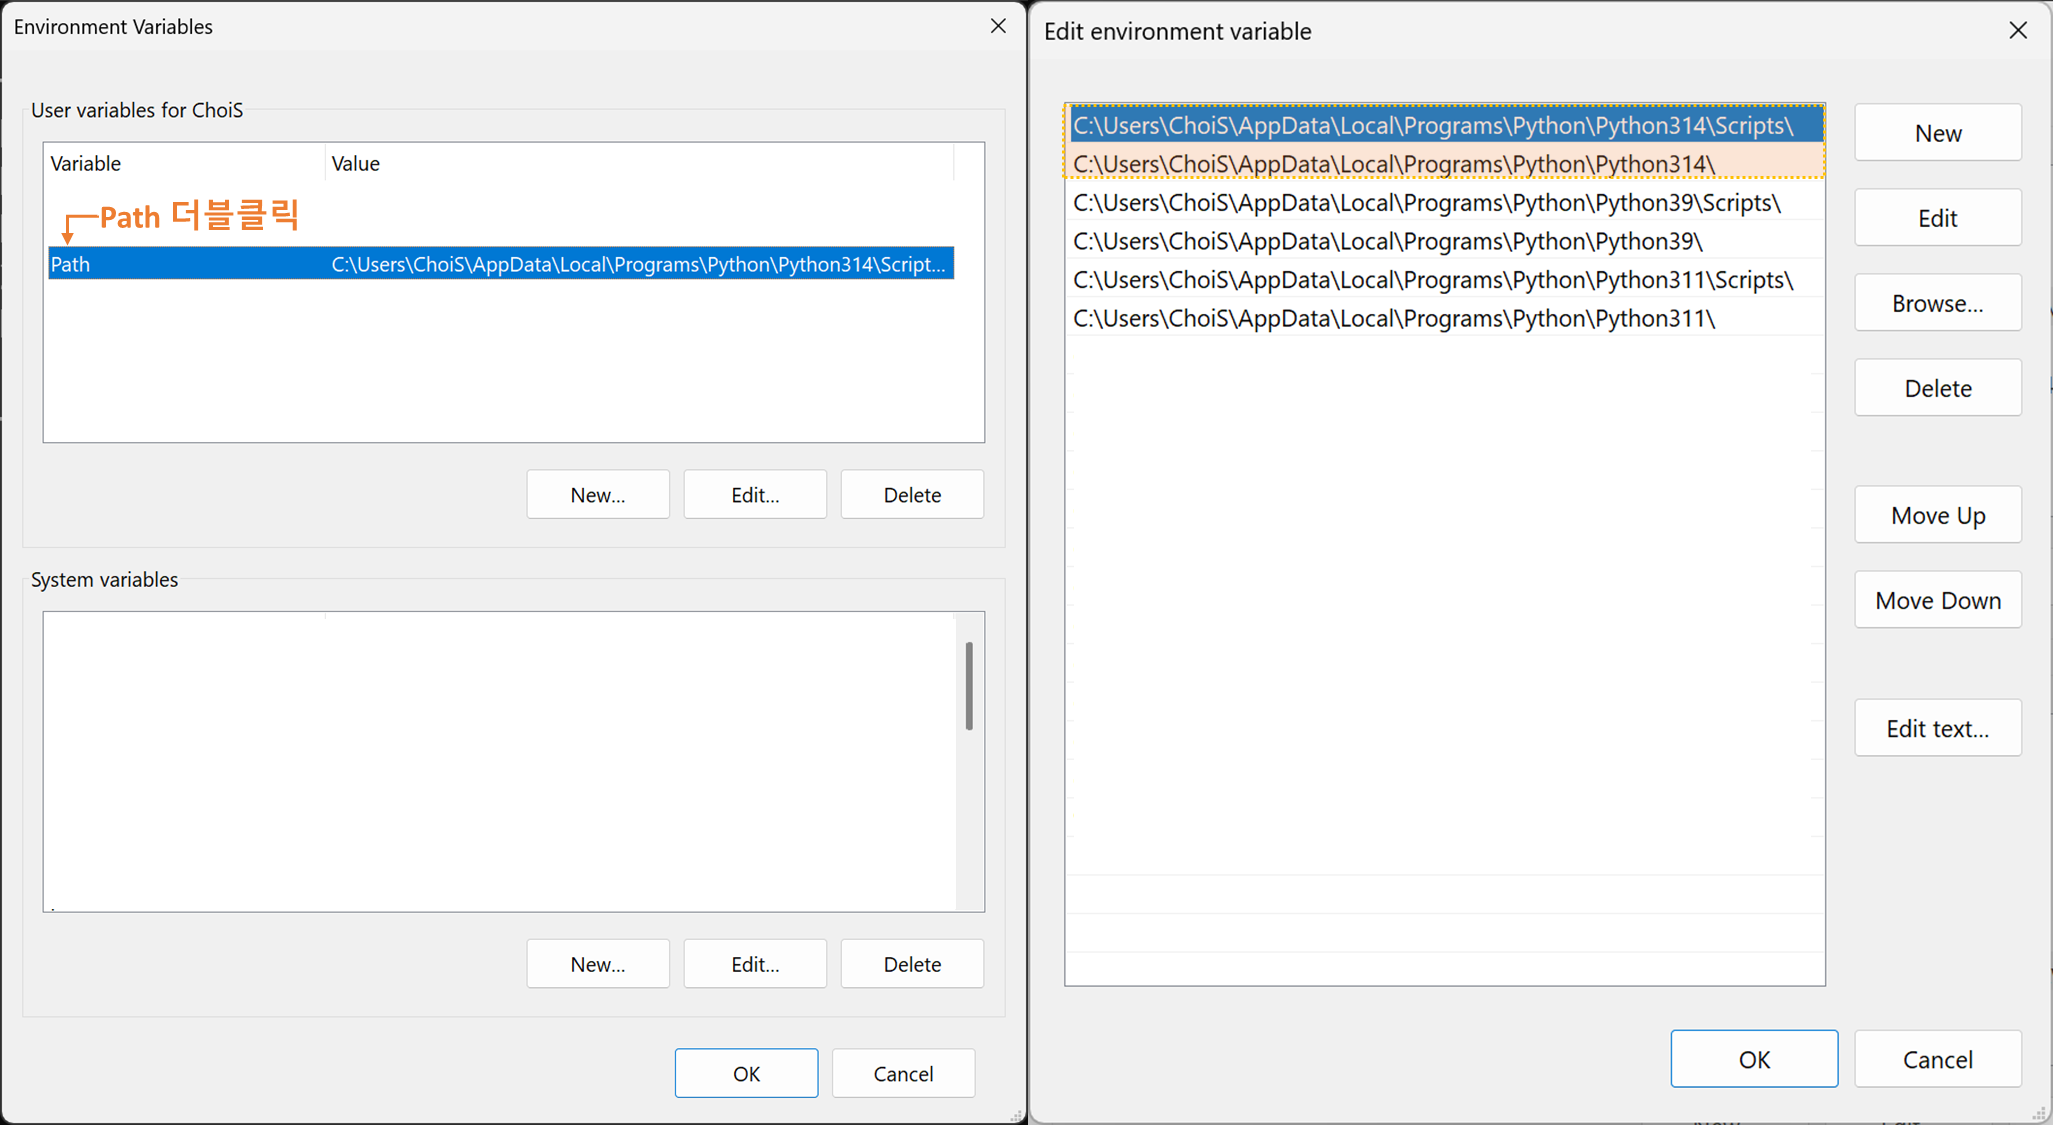Viewport: 2053px width, 1125px height.
Task: Select the Python311\ path entry
Action: [1393, 319]
